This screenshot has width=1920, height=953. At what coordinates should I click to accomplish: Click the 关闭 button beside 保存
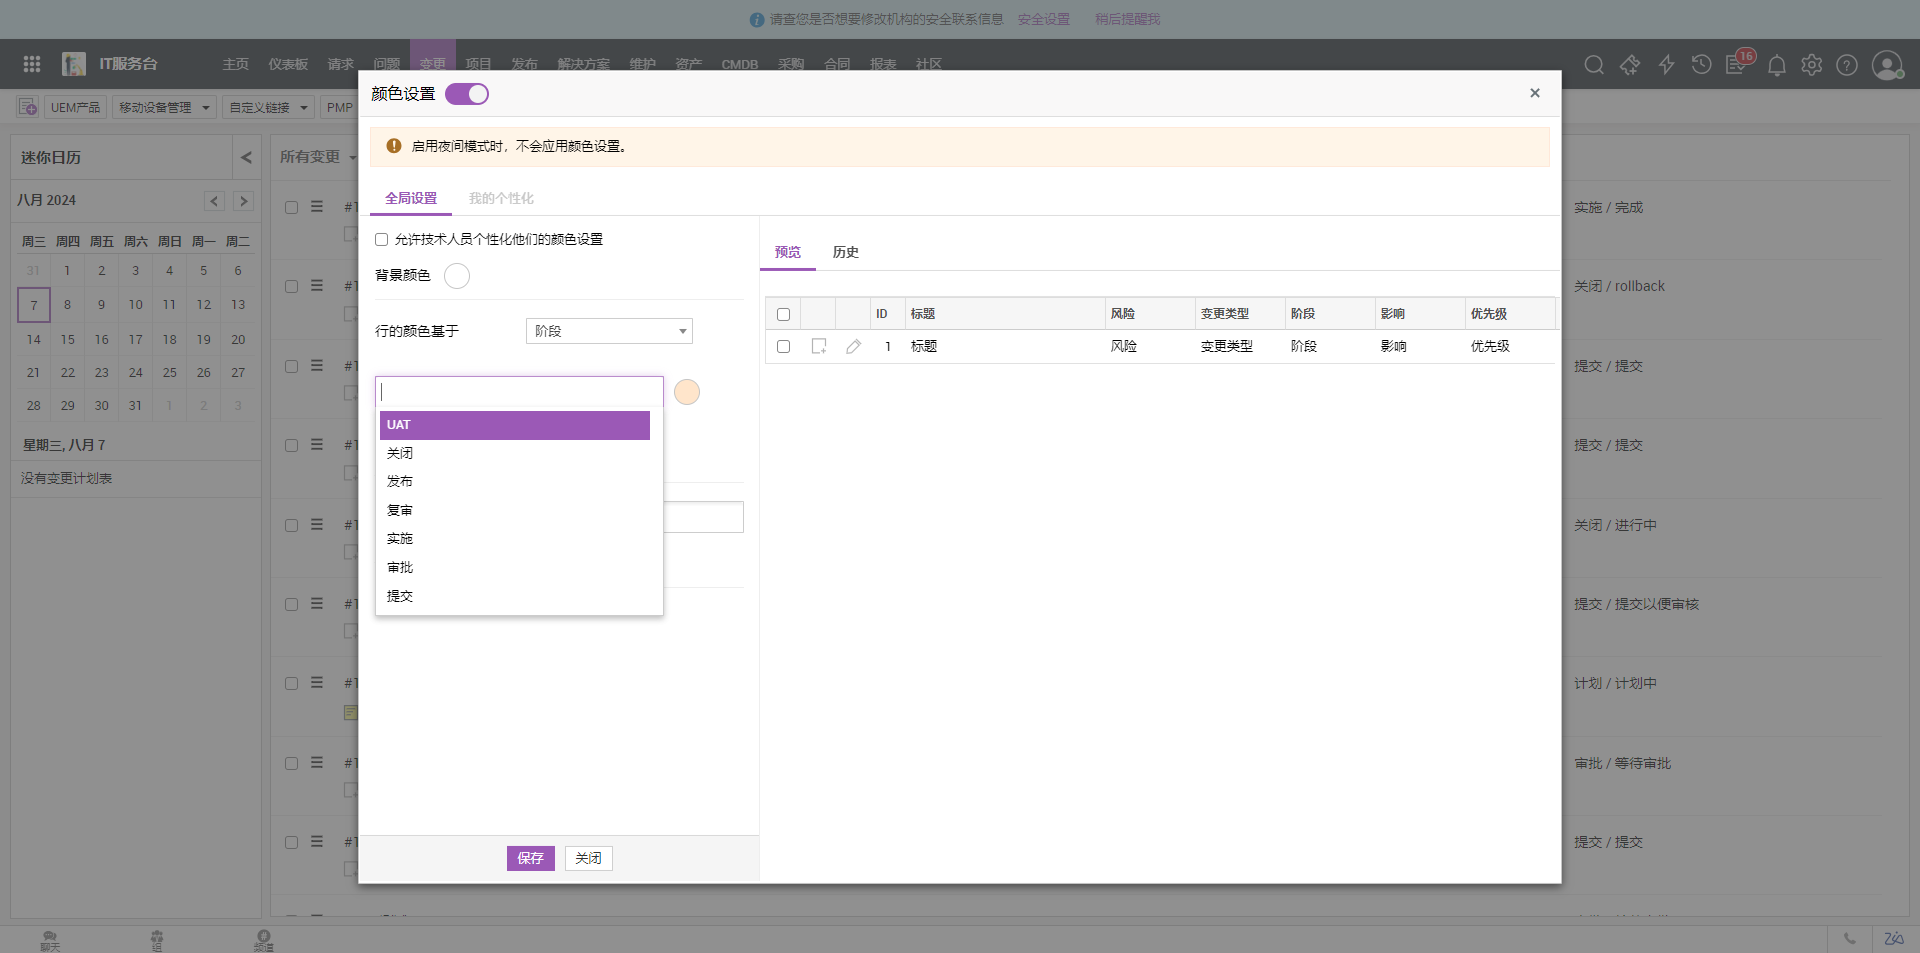tap(588, 858)
